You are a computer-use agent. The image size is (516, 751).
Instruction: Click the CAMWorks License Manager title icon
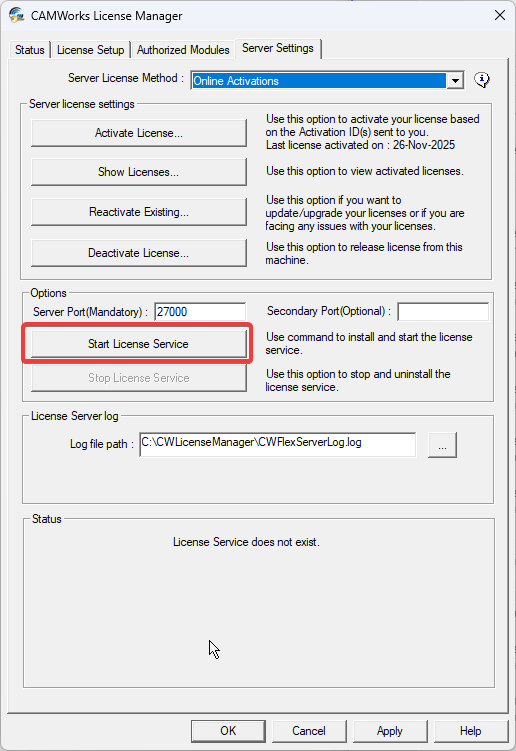[x=16, y=15]
